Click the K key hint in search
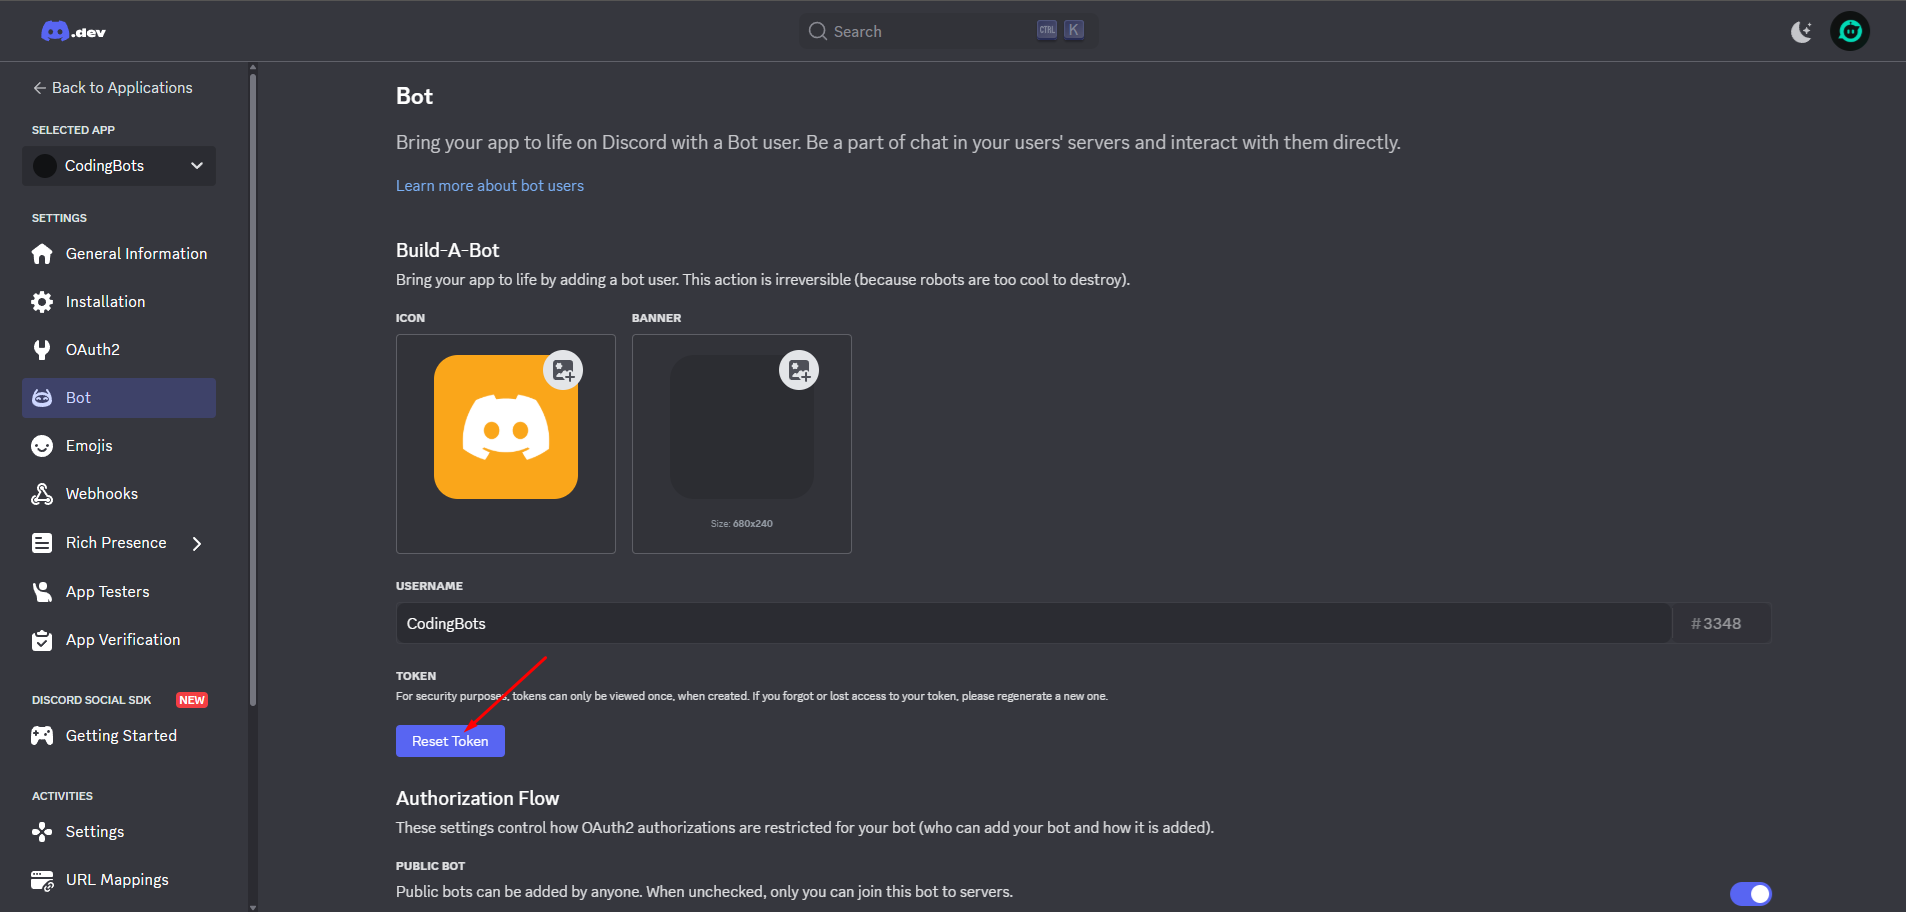This screenshot has width=1907, height=912. click(1073, 30)
